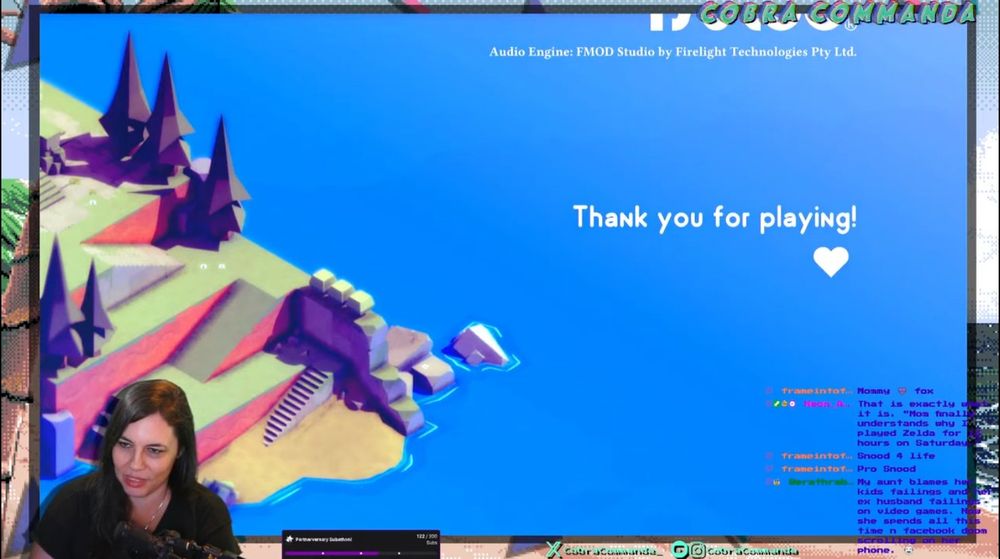Click the pink chat username with badges
Screen dimensions: 1000x559
pyautogui.click(x=827, y=403)
